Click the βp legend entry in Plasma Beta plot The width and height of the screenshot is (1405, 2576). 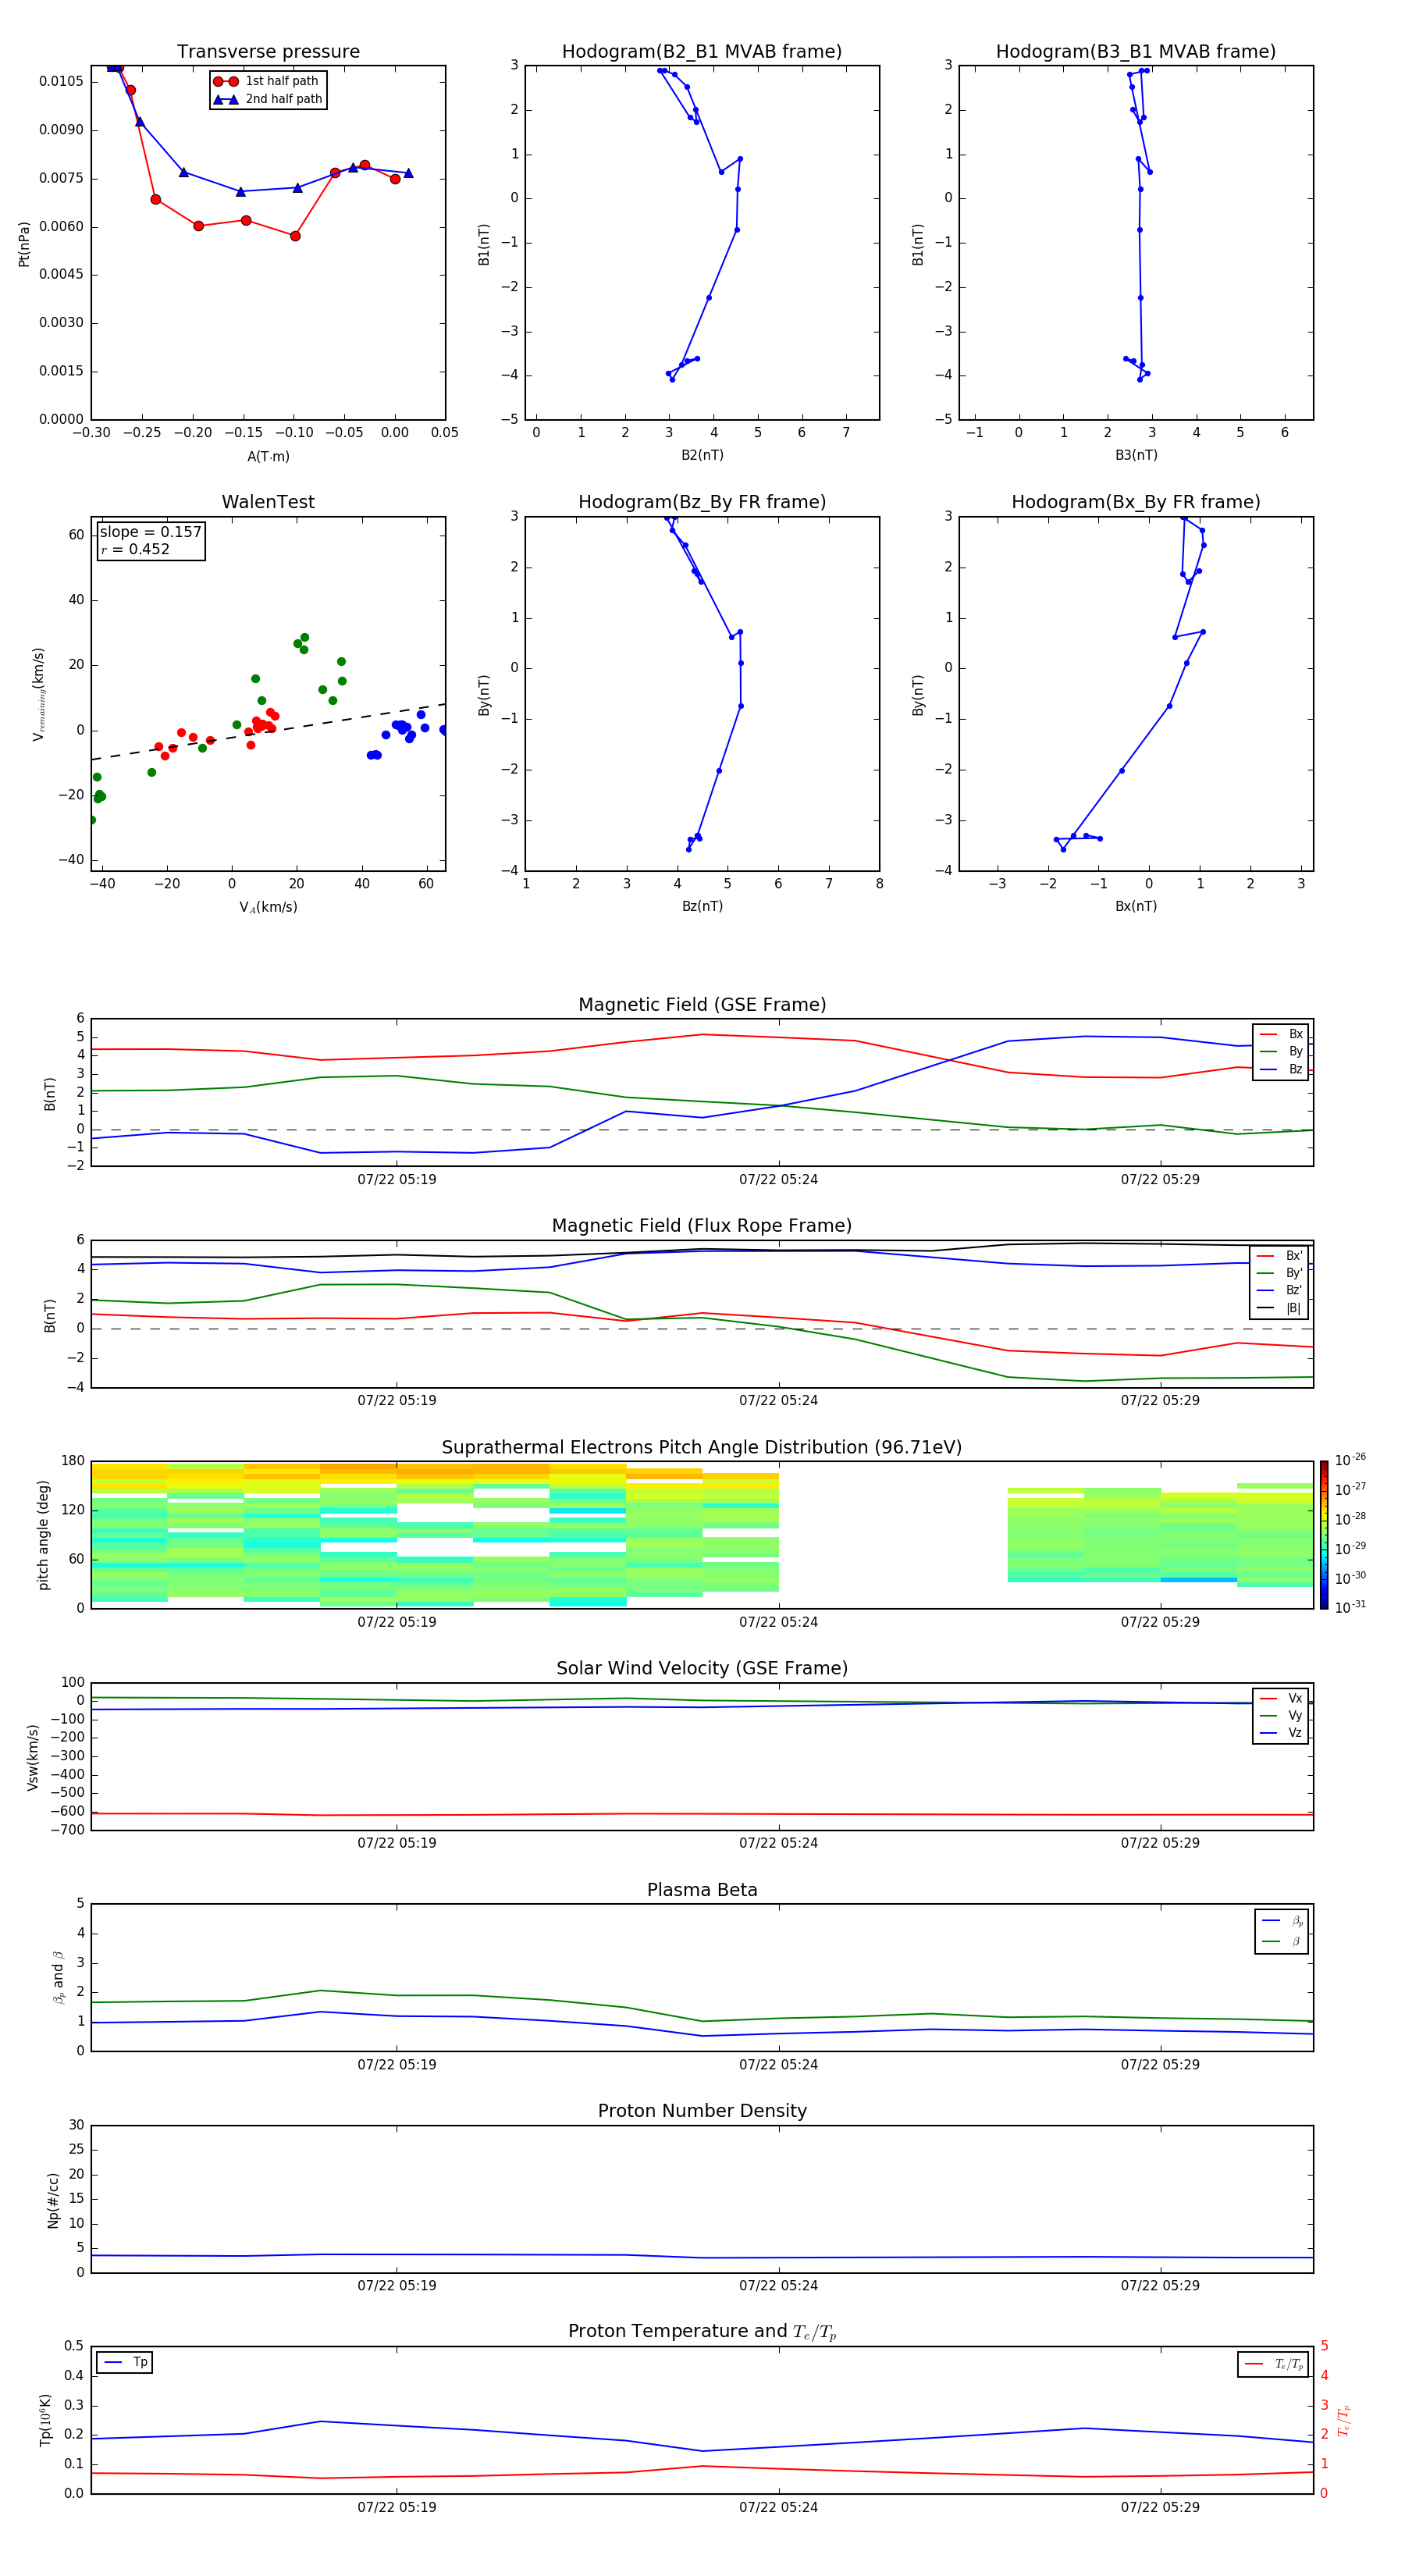1282,1921
